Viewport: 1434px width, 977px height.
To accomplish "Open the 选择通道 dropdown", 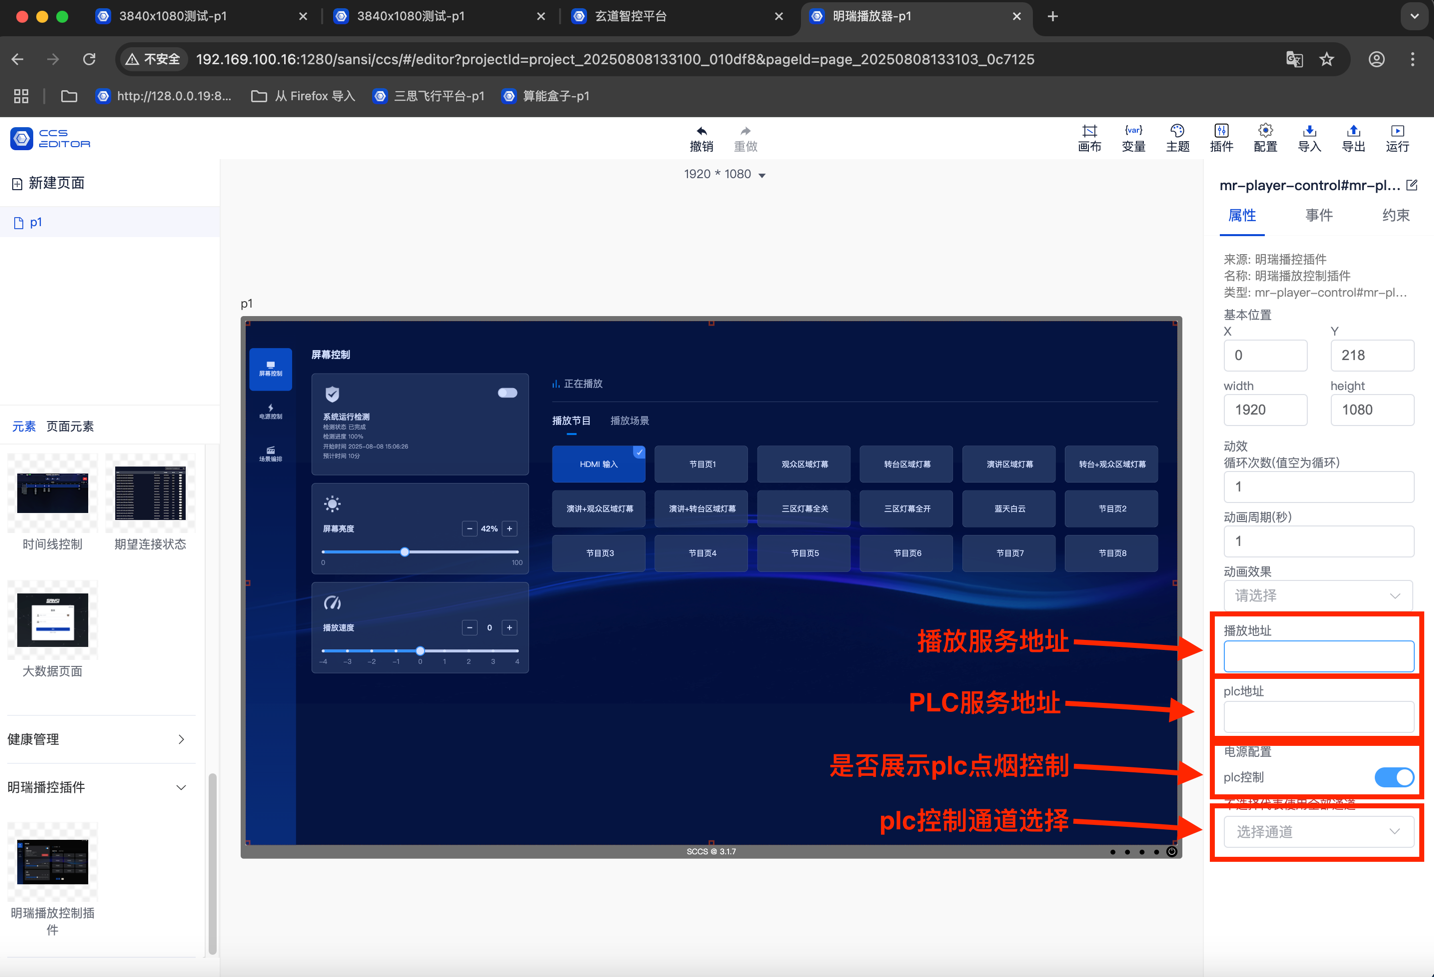I will 1318,832.
